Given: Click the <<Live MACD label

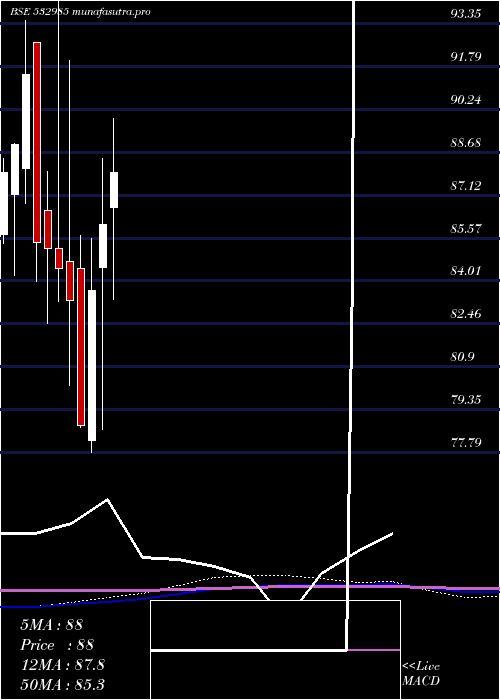Looking at the screenshot, I should point(421,674).
